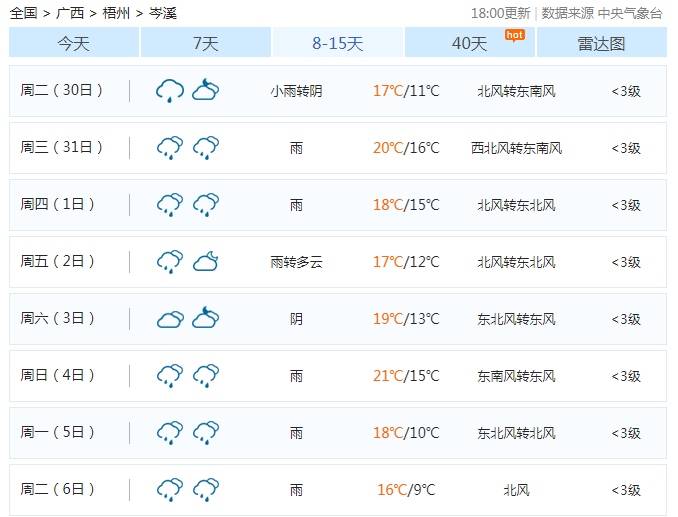The height and width of the screenshot is (517, 678).
Task: Open the 雷达图 radar tab
Action: [601, 43]
